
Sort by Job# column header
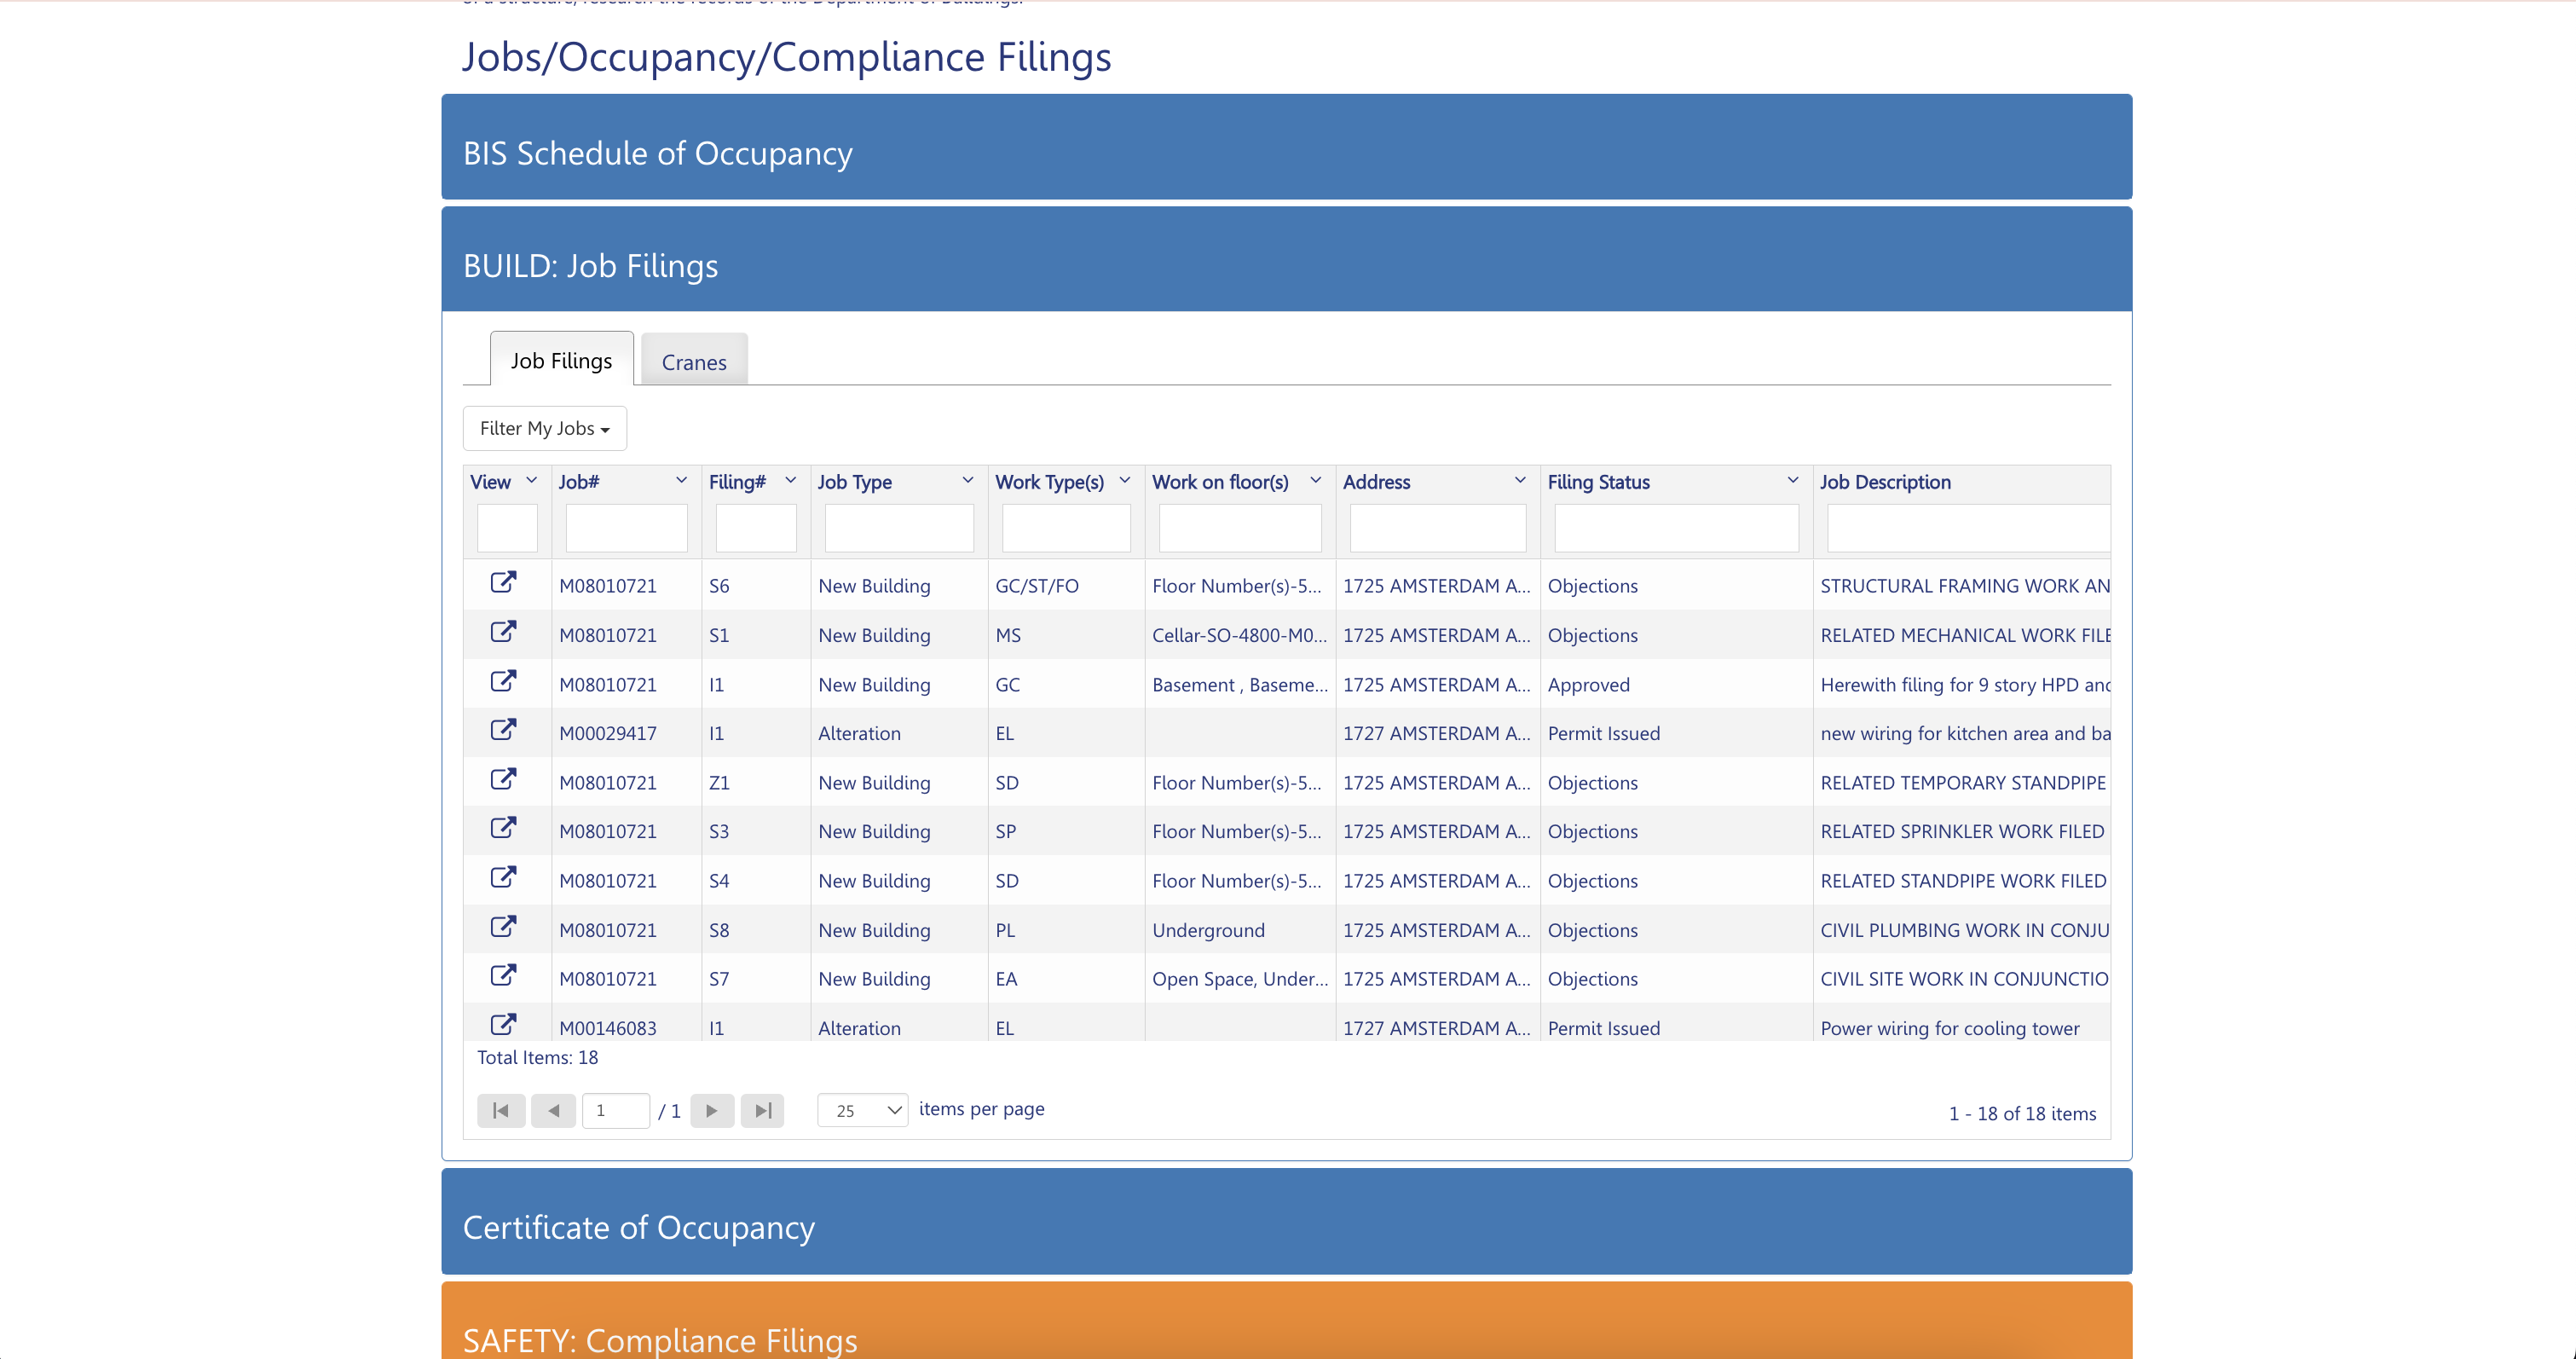point(579,482)
